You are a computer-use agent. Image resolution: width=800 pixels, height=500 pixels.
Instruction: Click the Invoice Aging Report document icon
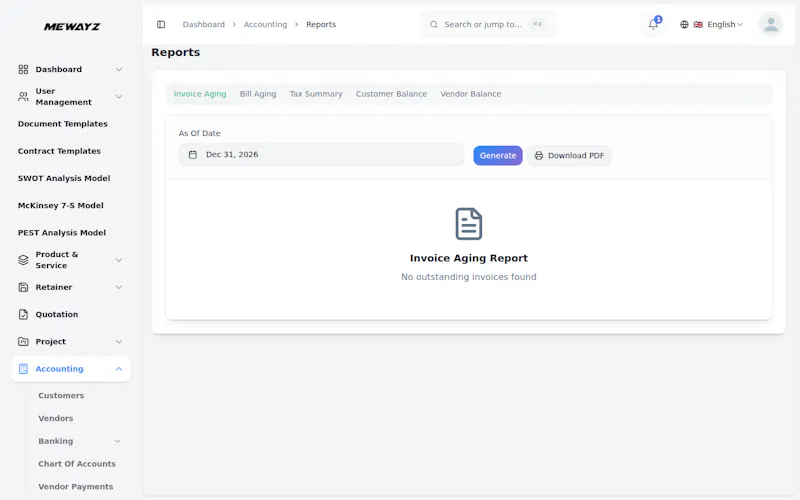coord(468,223)
